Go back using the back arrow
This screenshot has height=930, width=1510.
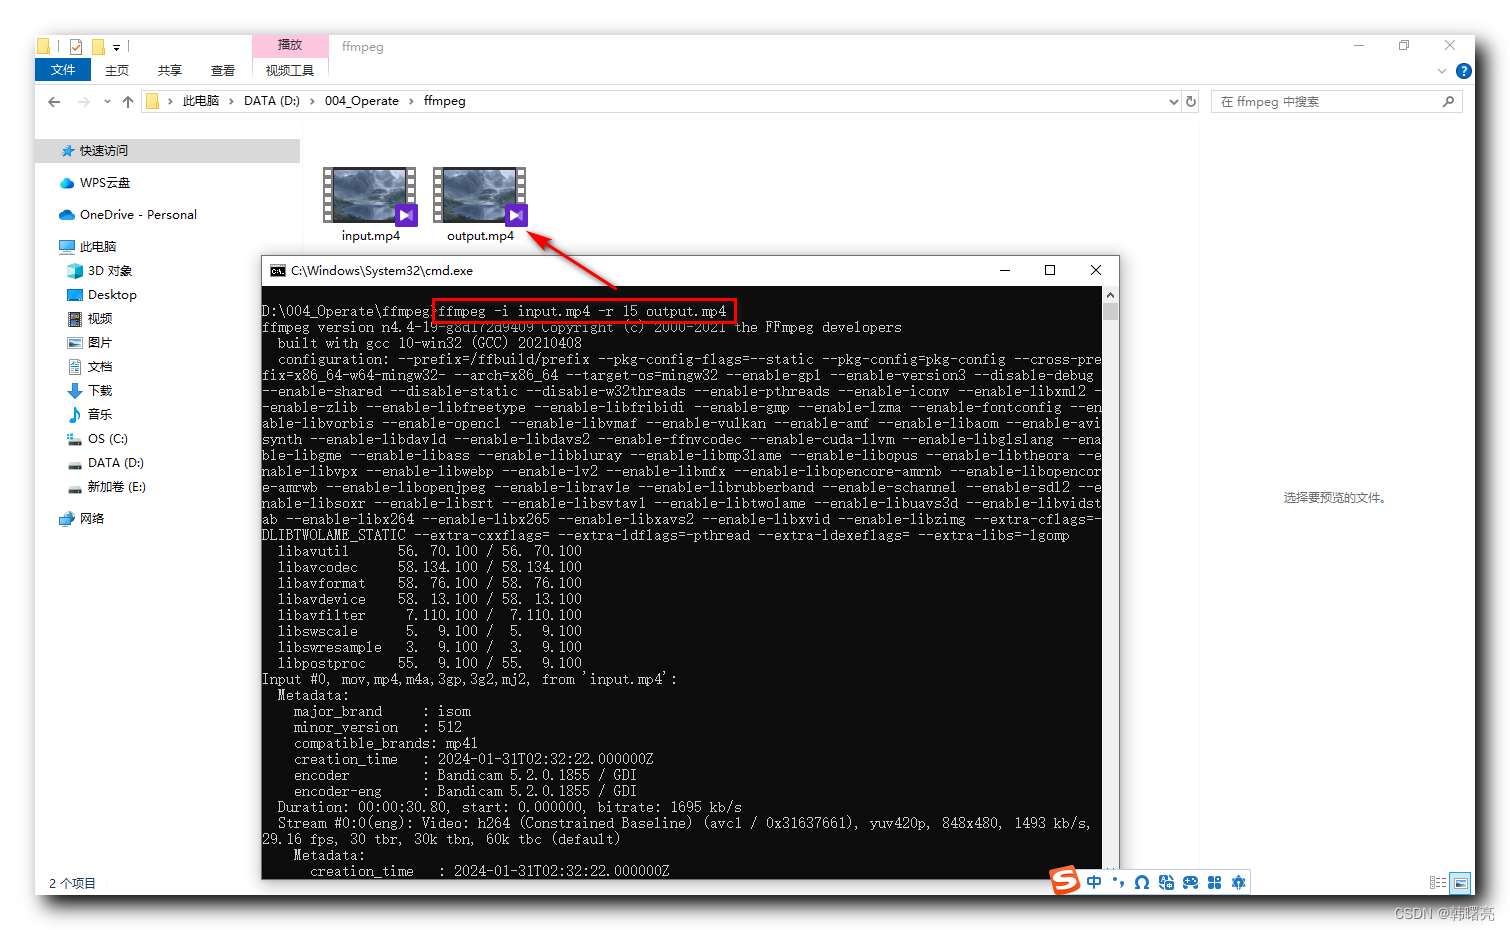tap(54, 101)
